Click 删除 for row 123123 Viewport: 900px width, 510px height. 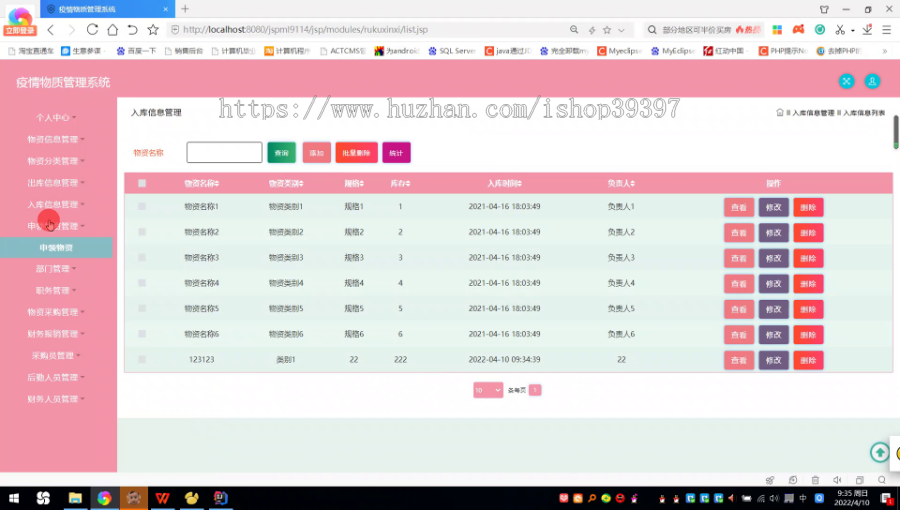(808, 360)
